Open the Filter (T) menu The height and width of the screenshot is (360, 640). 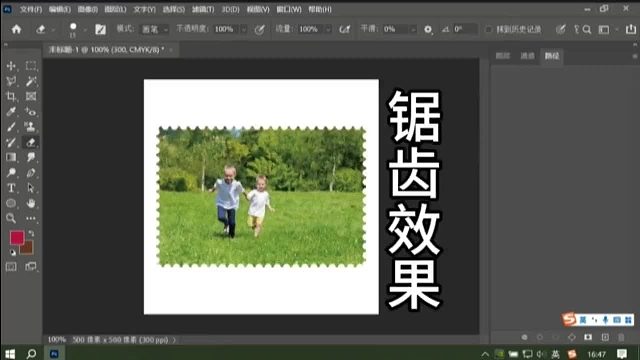point(203,9)
